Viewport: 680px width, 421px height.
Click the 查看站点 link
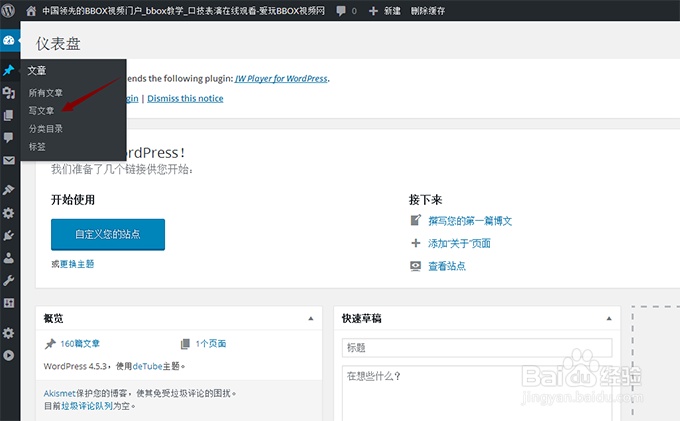447,266
